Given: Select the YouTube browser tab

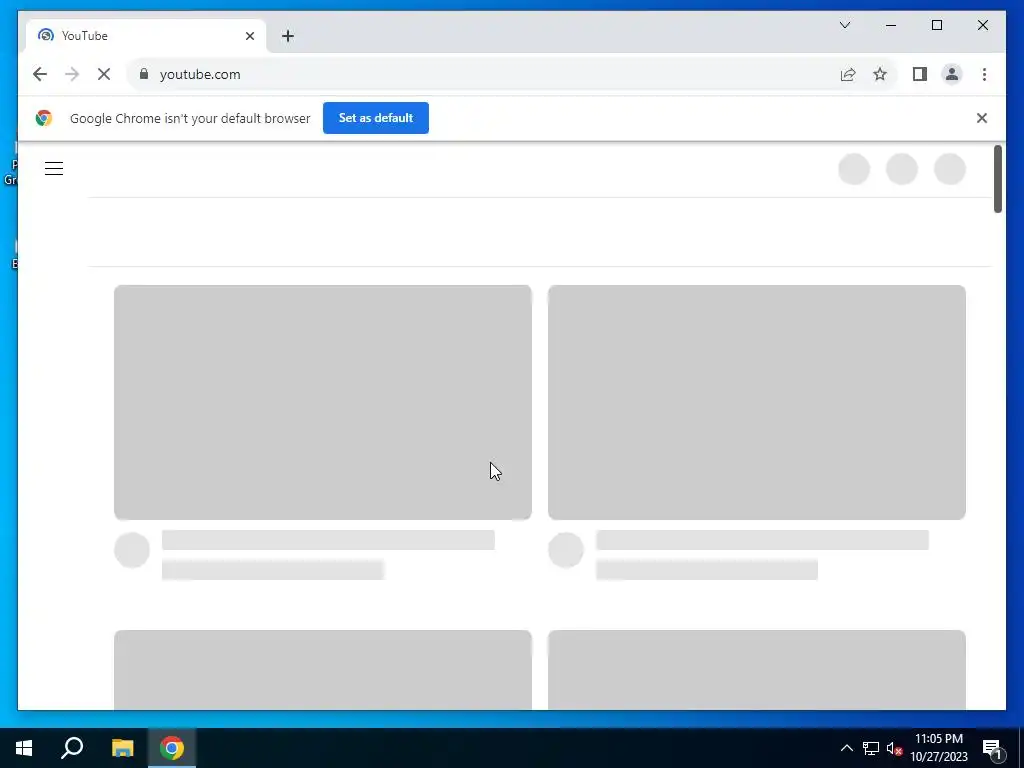Looking at the screenshot, I should point(145,36).
